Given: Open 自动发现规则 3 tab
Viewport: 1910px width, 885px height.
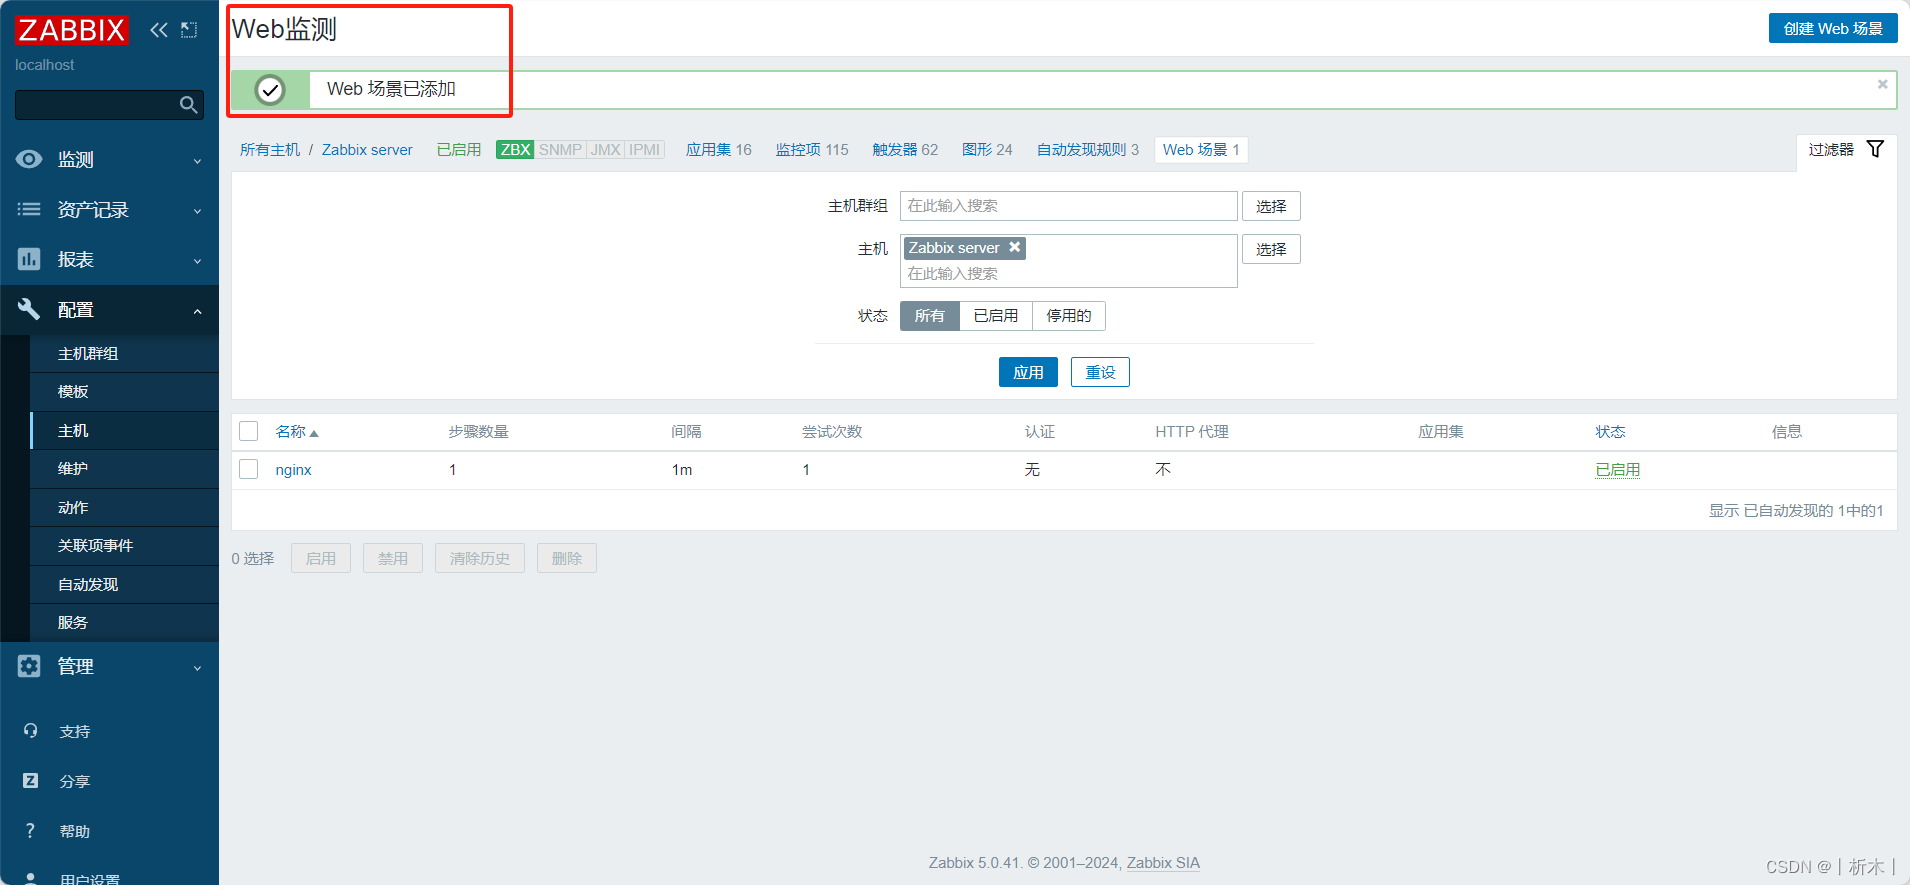Looking at the screenshot, I should (x=1088, y=150).
